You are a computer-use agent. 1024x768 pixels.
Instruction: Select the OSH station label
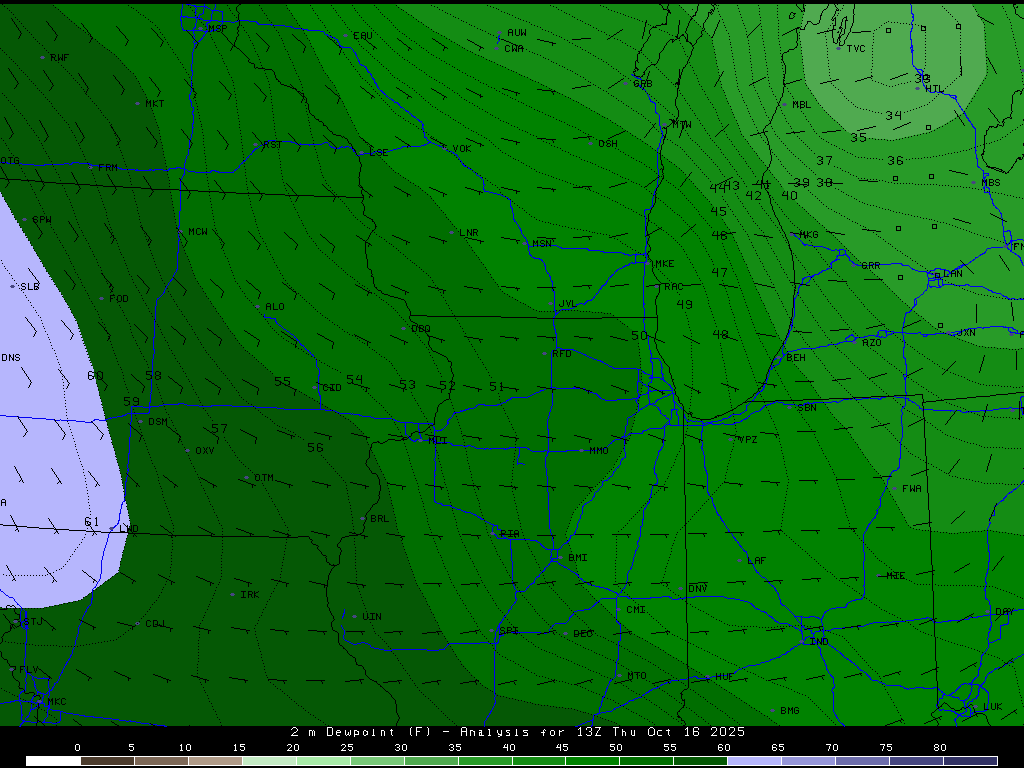coord(607,144)
